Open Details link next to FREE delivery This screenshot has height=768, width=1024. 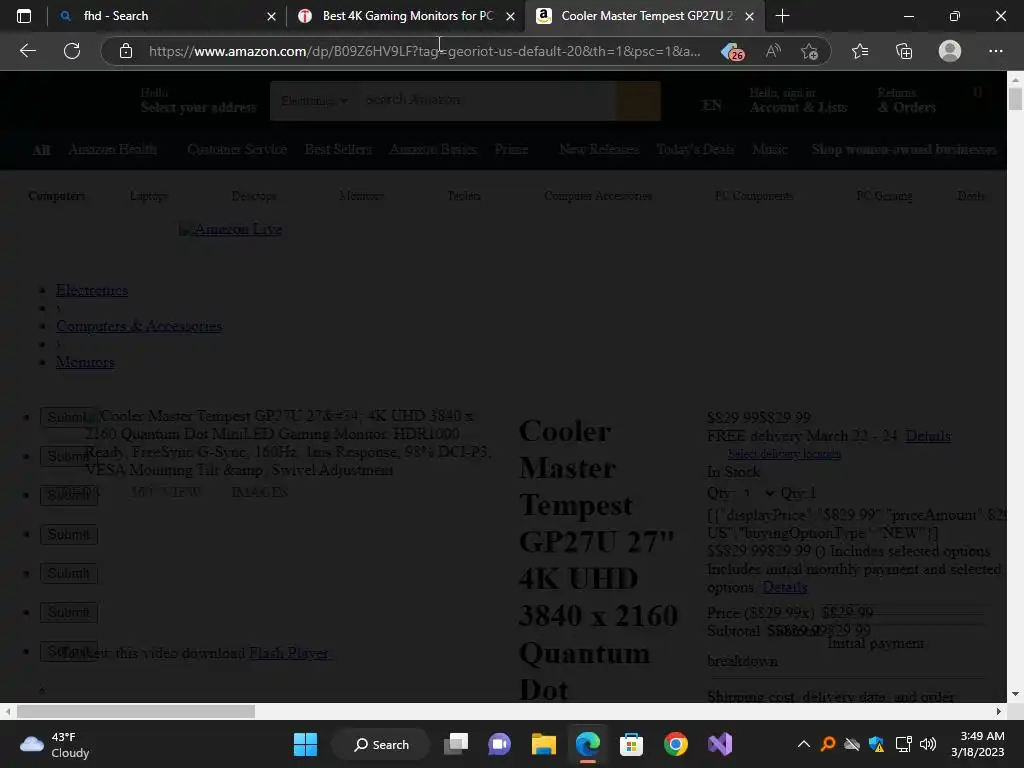928,436
